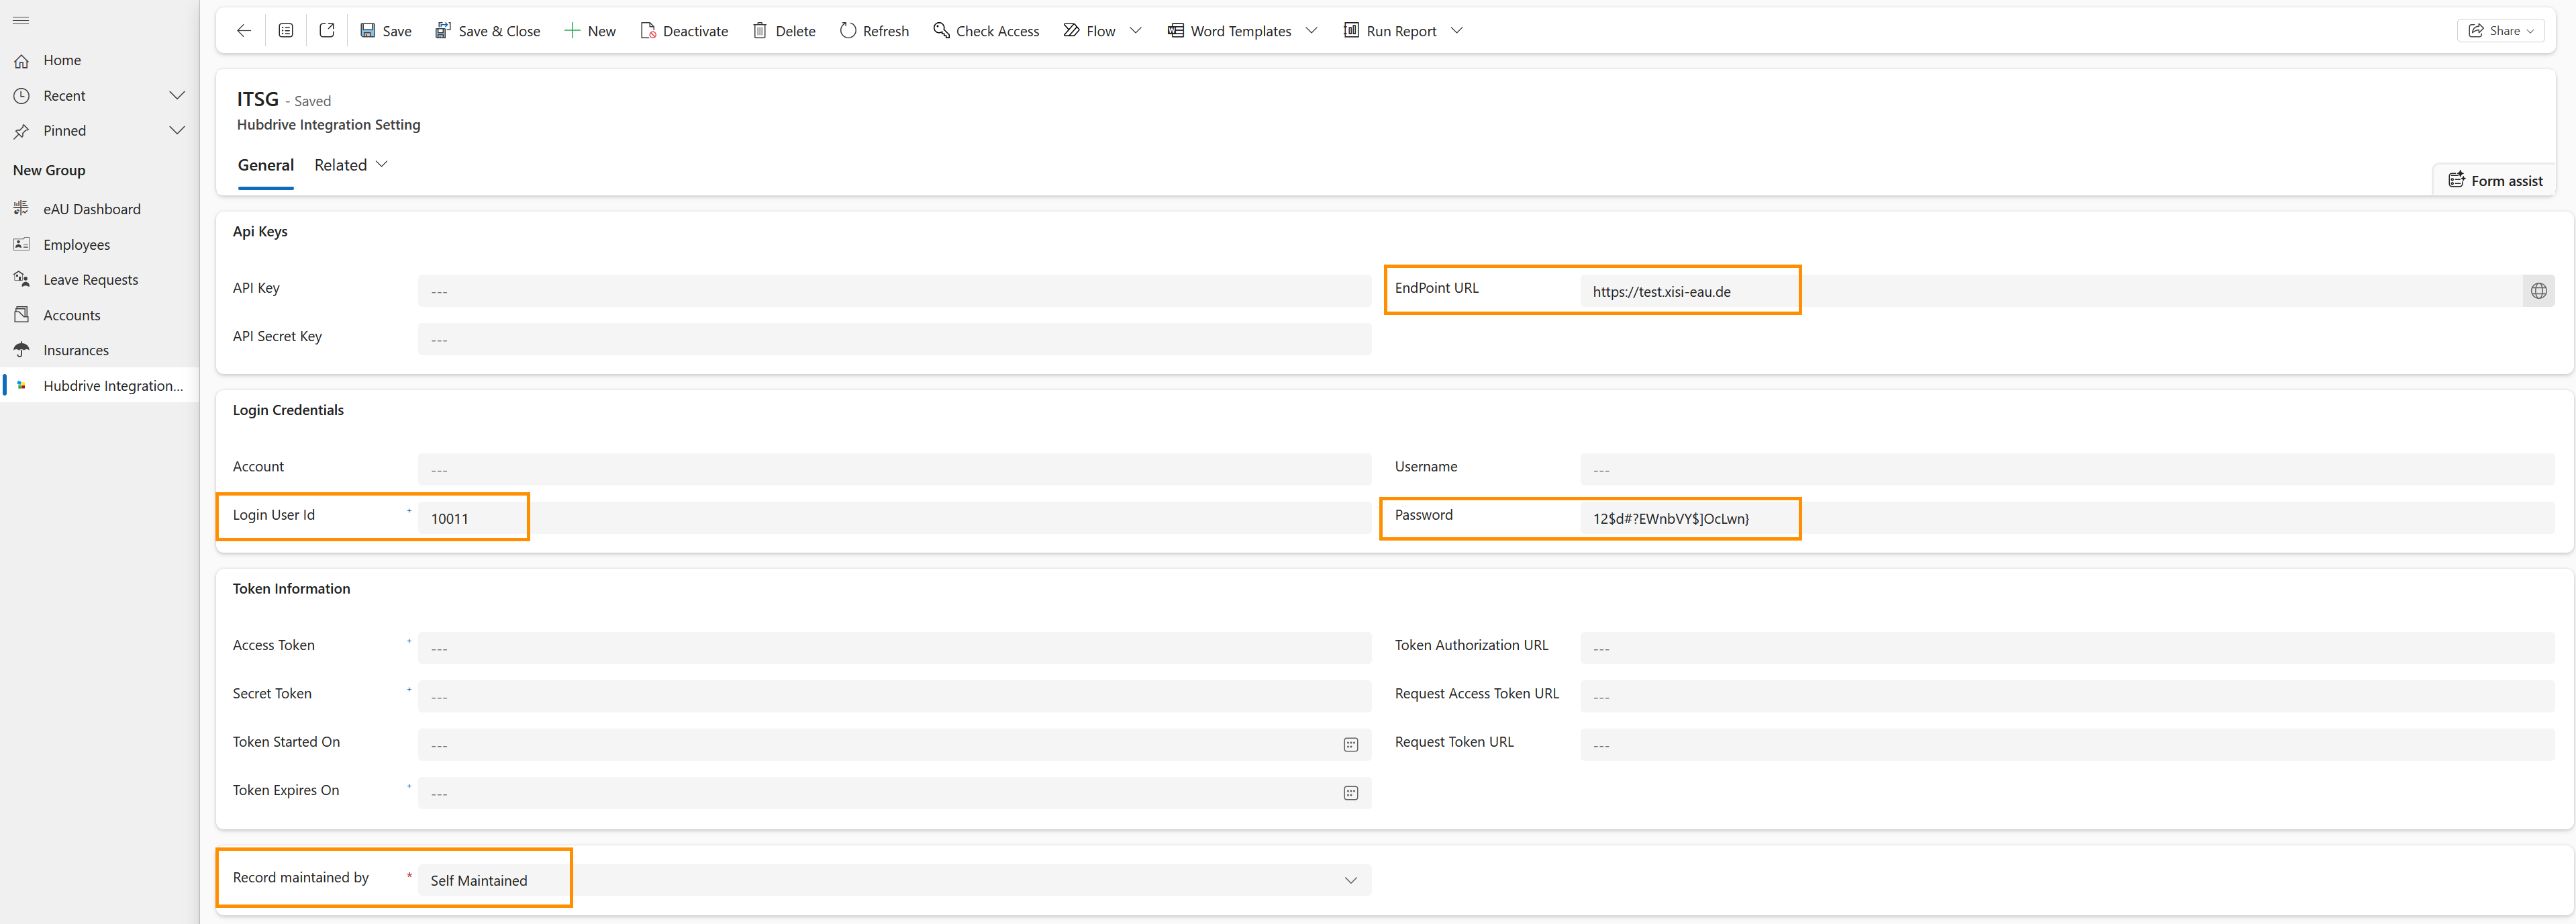
Task: Click the hamburger menu icon
Action: tap(21, 20)
